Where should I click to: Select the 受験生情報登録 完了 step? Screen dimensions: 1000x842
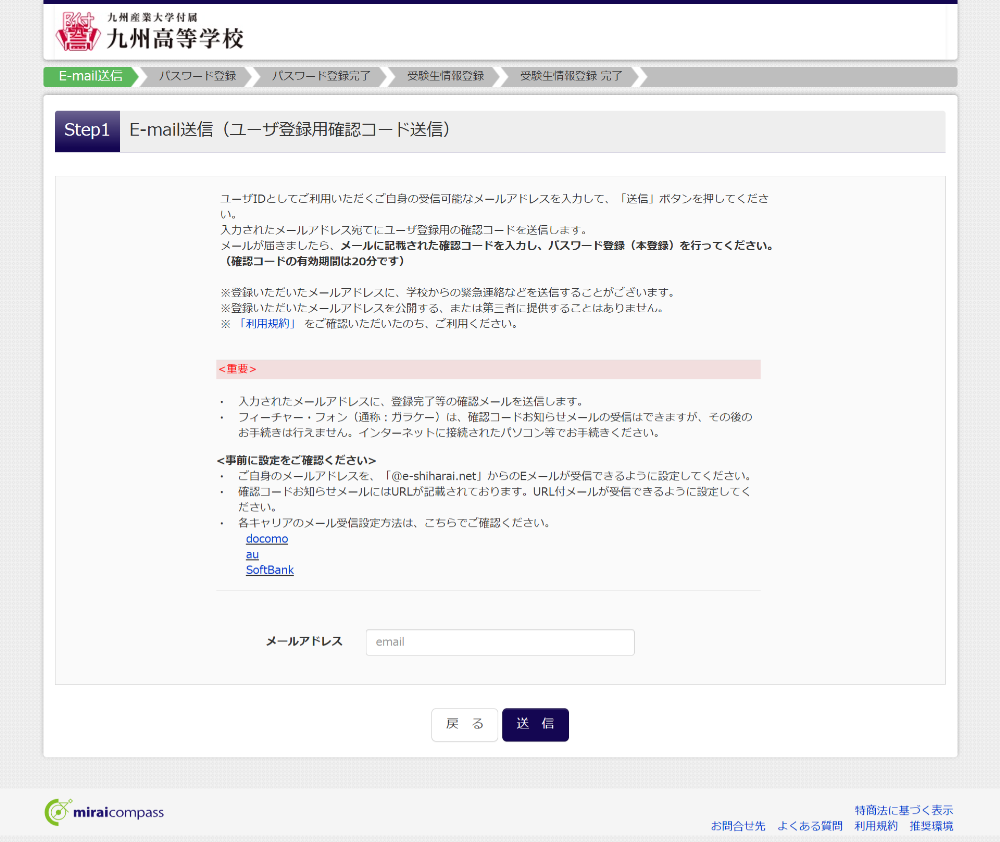click(571, 76)
